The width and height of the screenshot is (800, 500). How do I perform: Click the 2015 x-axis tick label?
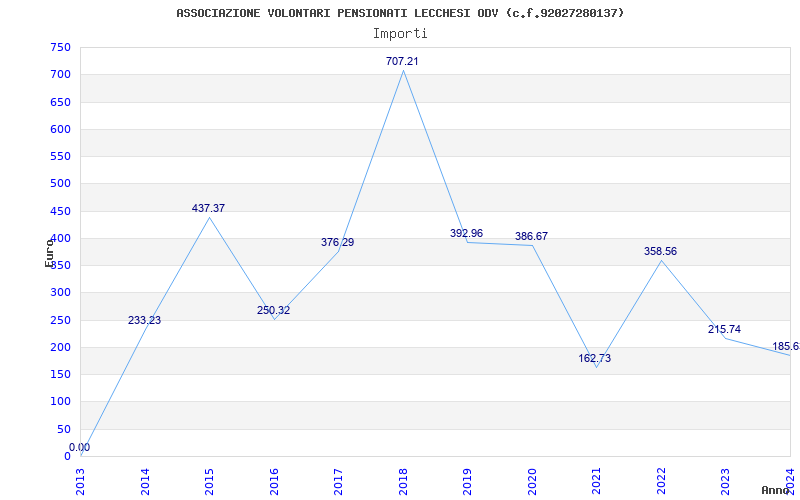(209, 481)
